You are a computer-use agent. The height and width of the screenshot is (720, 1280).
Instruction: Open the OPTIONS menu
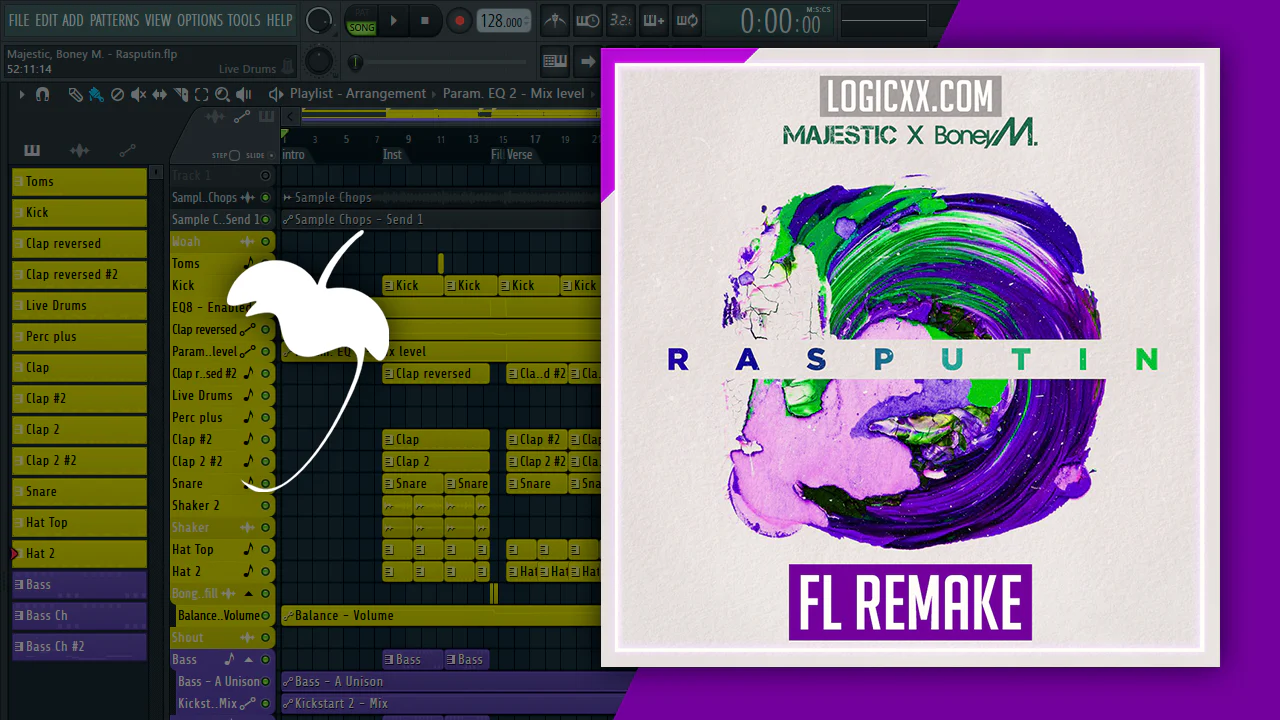click(200, 20)
